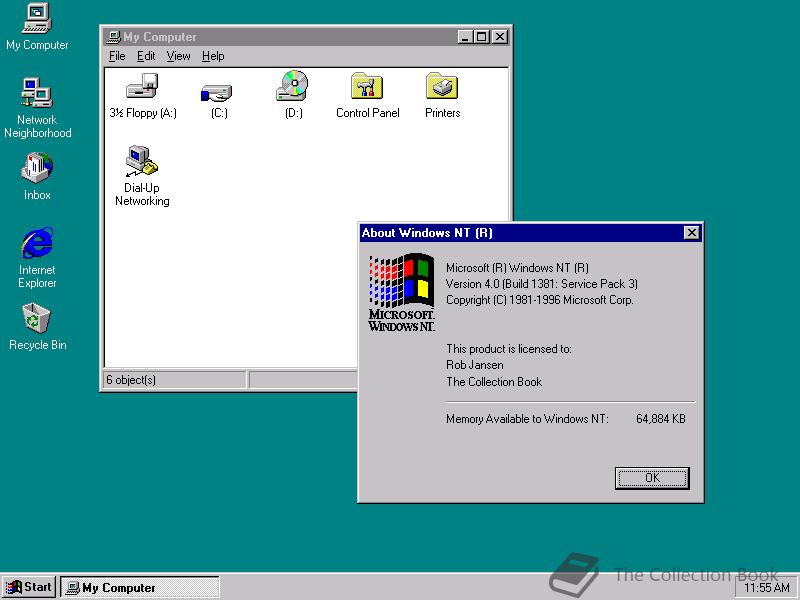
Task: Click the My Computer title bar system icon
Action: point(113,37)
